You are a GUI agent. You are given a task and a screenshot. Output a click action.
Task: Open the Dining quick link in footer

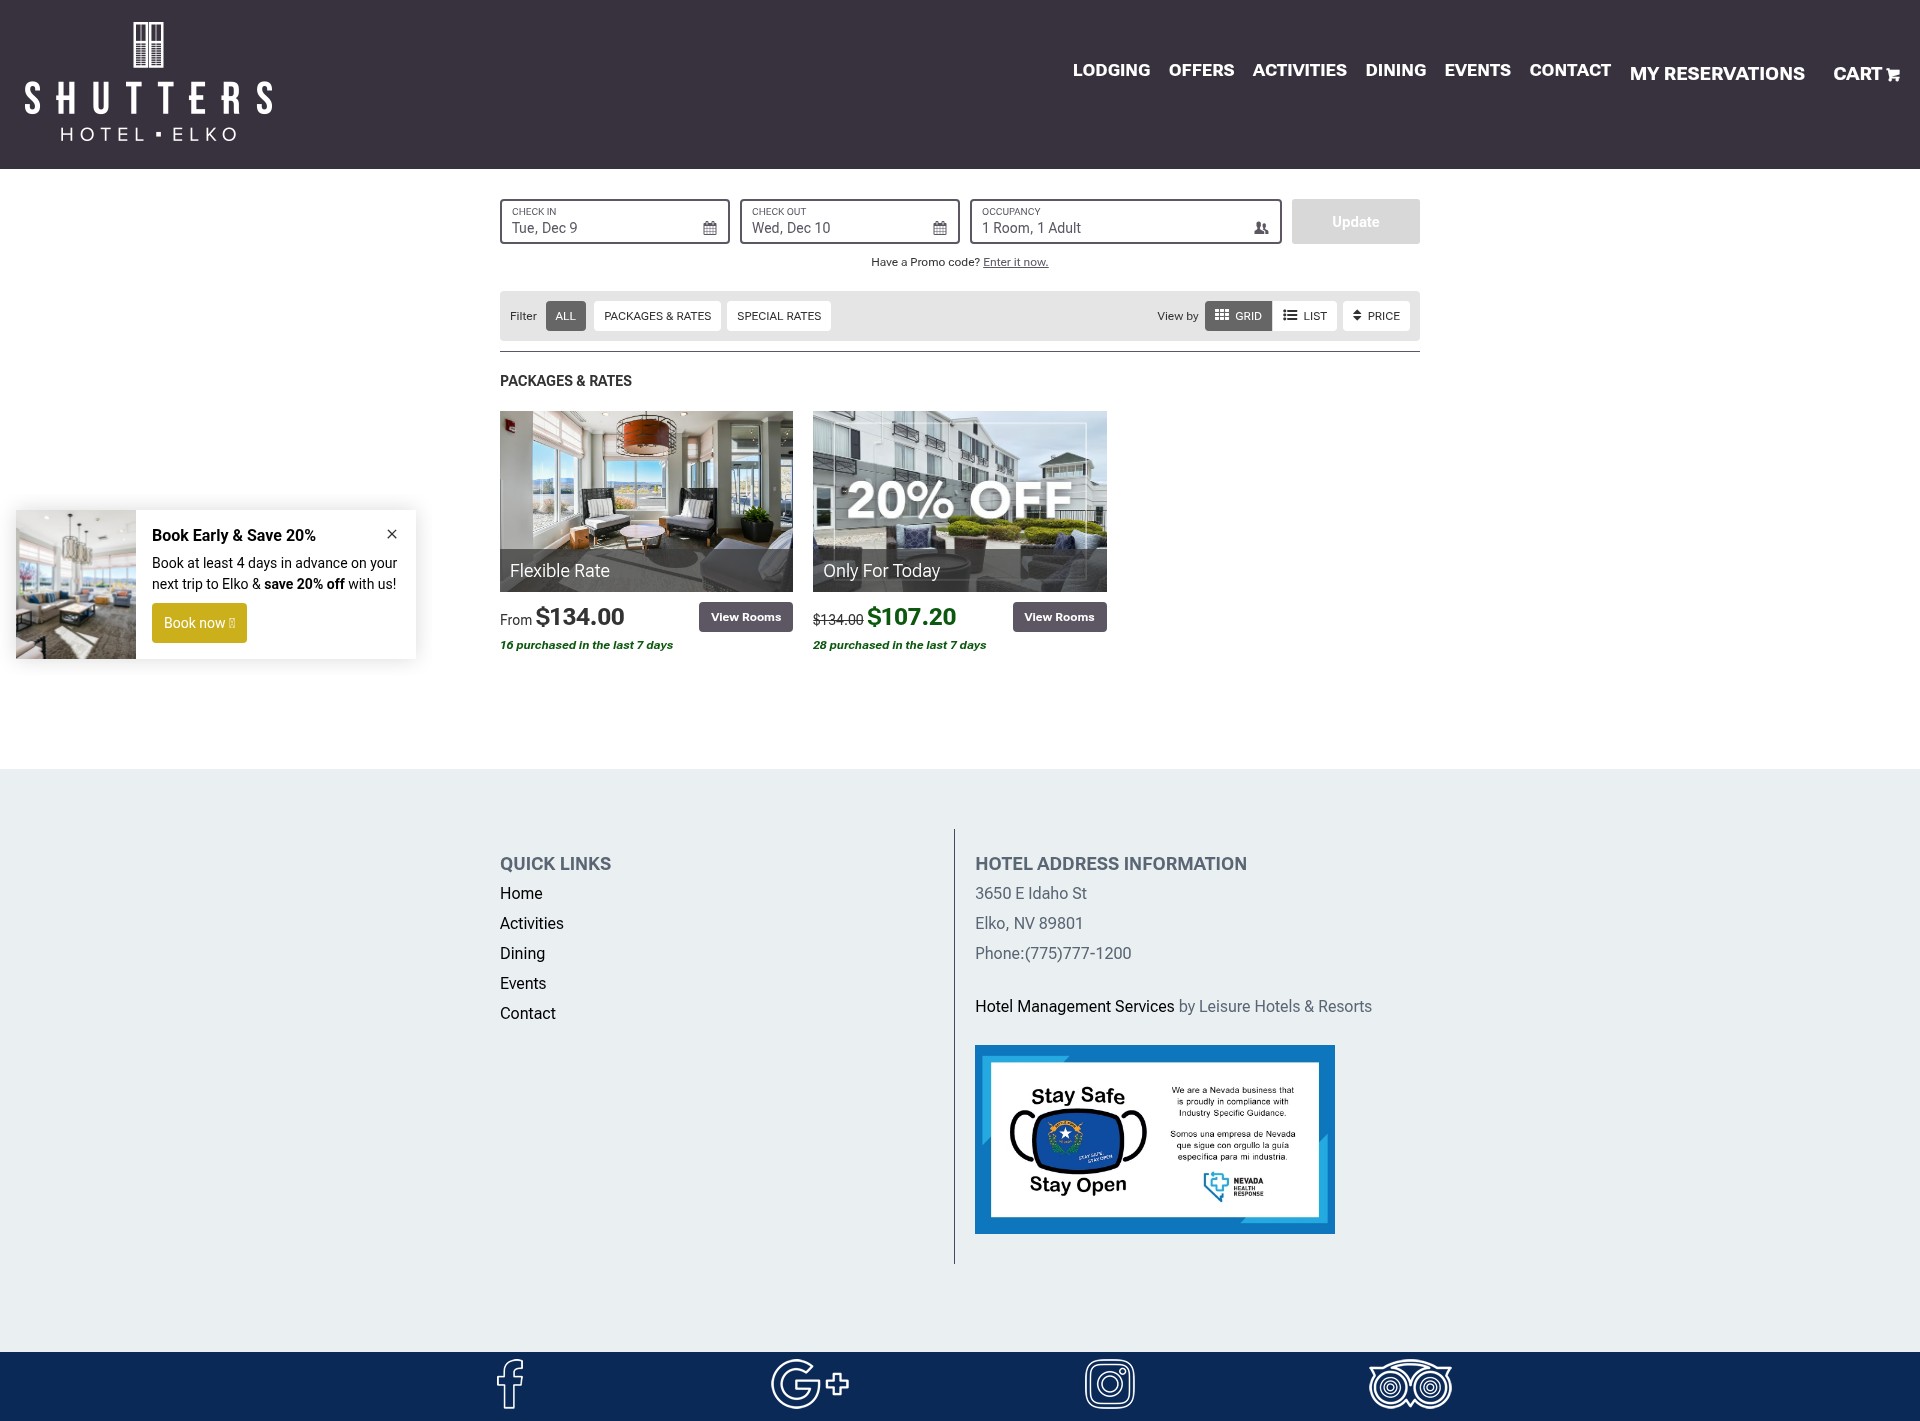pos(522,953)
